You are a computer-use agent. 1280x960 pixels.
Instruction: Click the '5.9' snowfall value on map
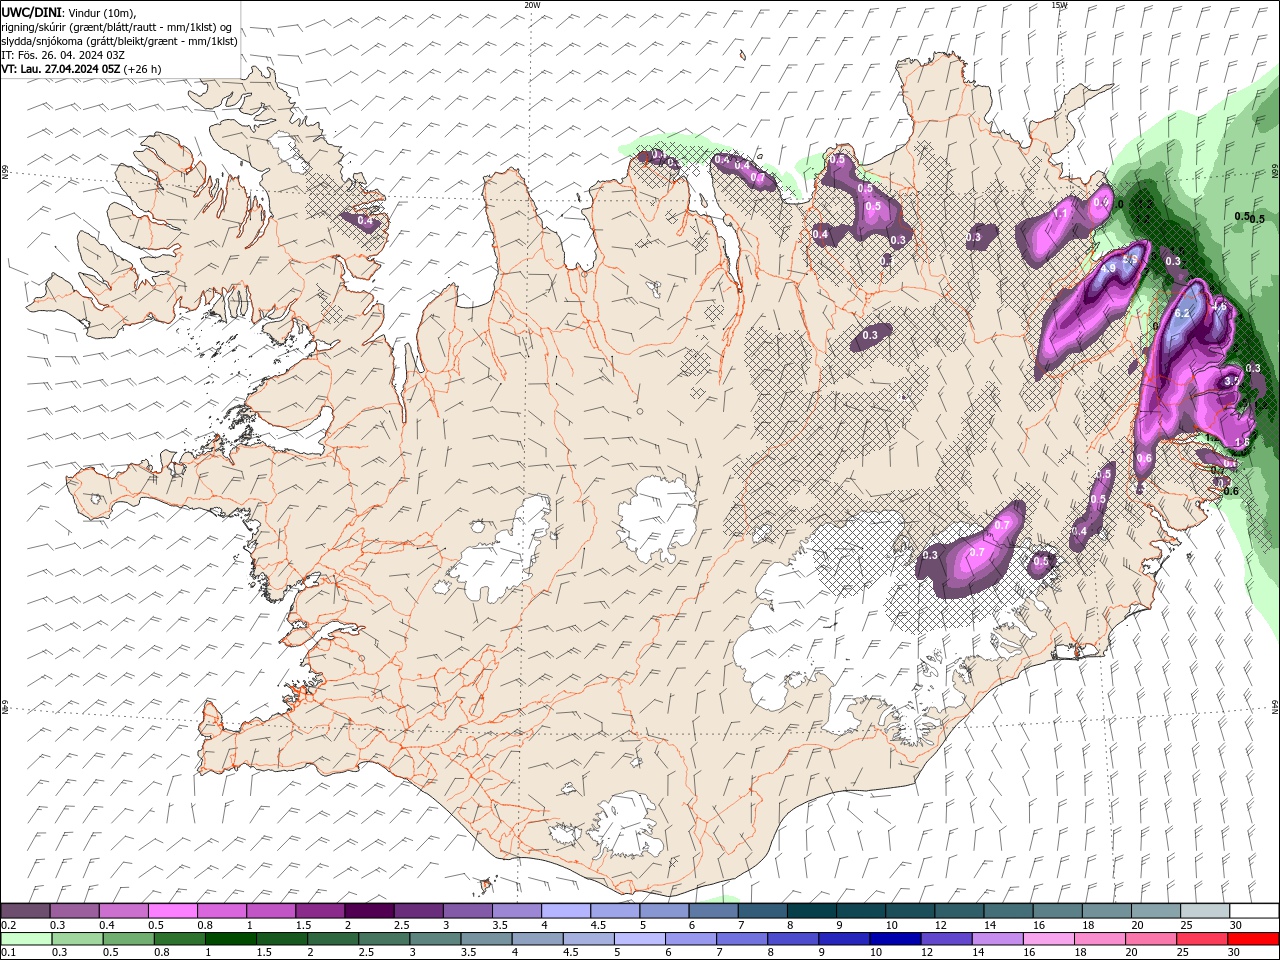tap(1130, 259)
